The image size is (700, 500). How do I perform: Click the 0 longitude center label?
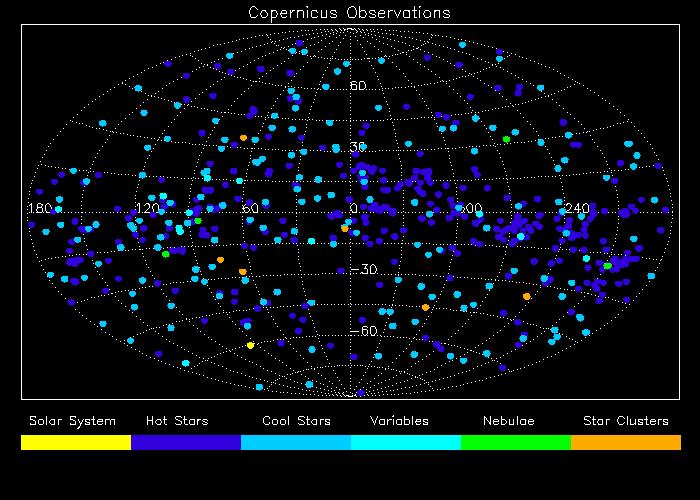pos(354,208)
